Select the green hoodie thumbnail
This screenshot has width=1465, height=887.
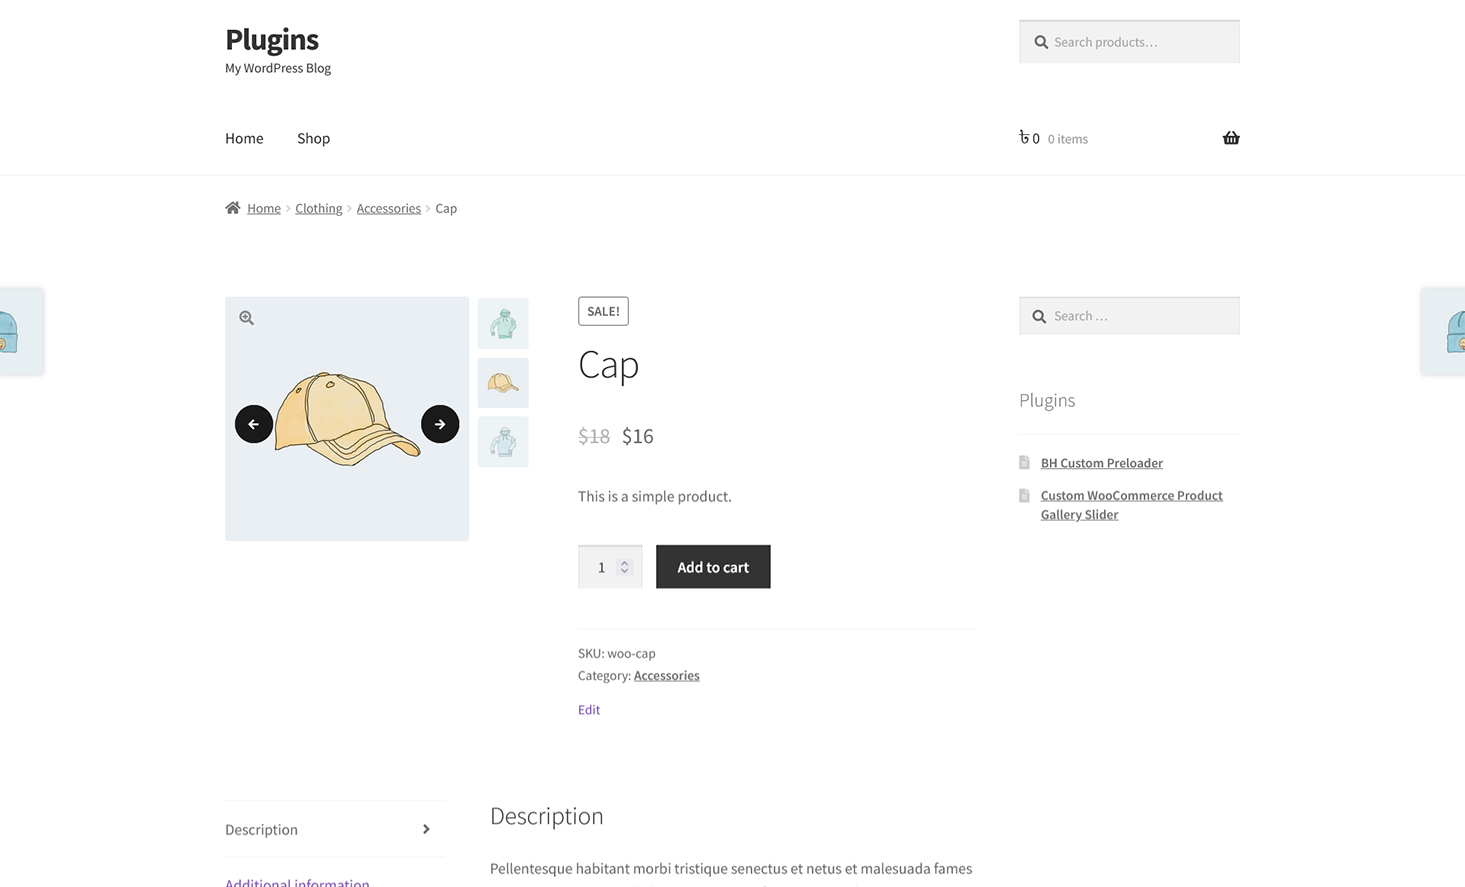coord(503,324)
